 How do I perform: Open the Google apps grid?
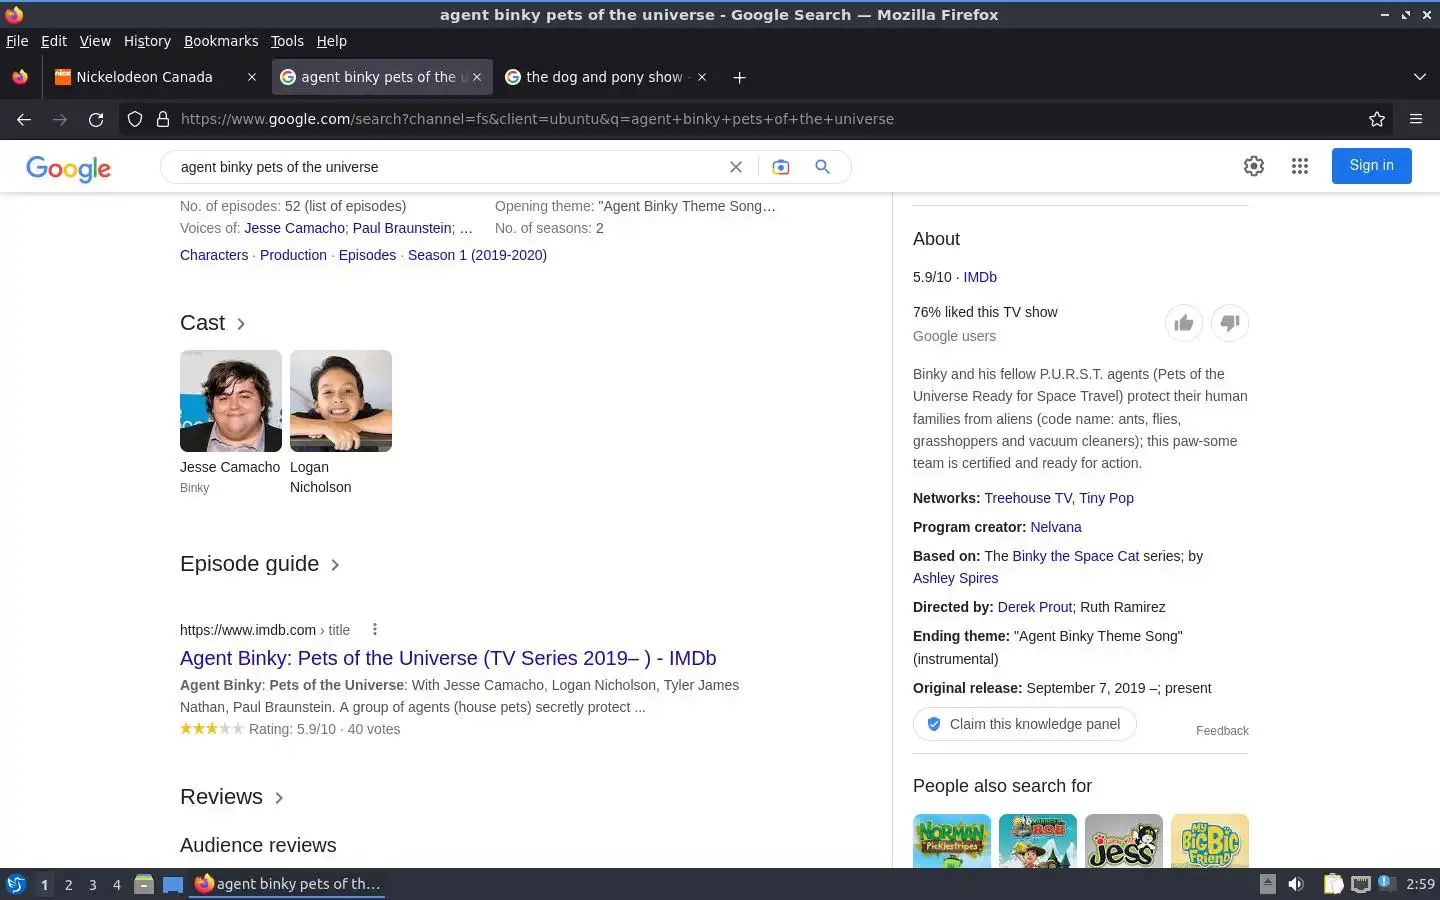1300,166
